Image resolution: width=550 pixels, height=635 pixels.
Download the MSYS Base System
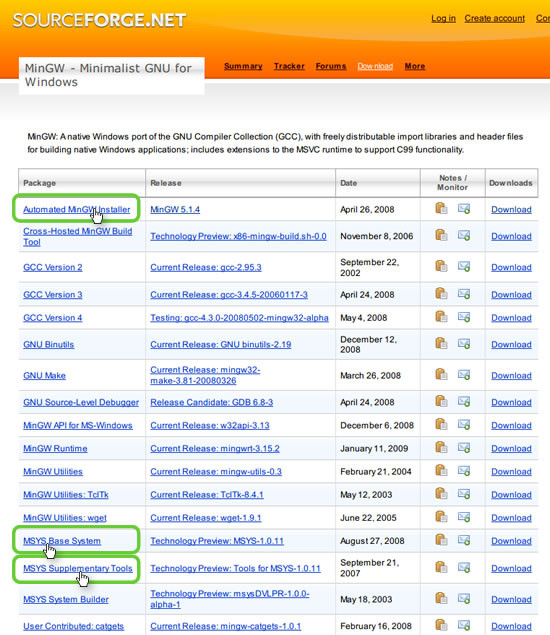click(511, 541)
